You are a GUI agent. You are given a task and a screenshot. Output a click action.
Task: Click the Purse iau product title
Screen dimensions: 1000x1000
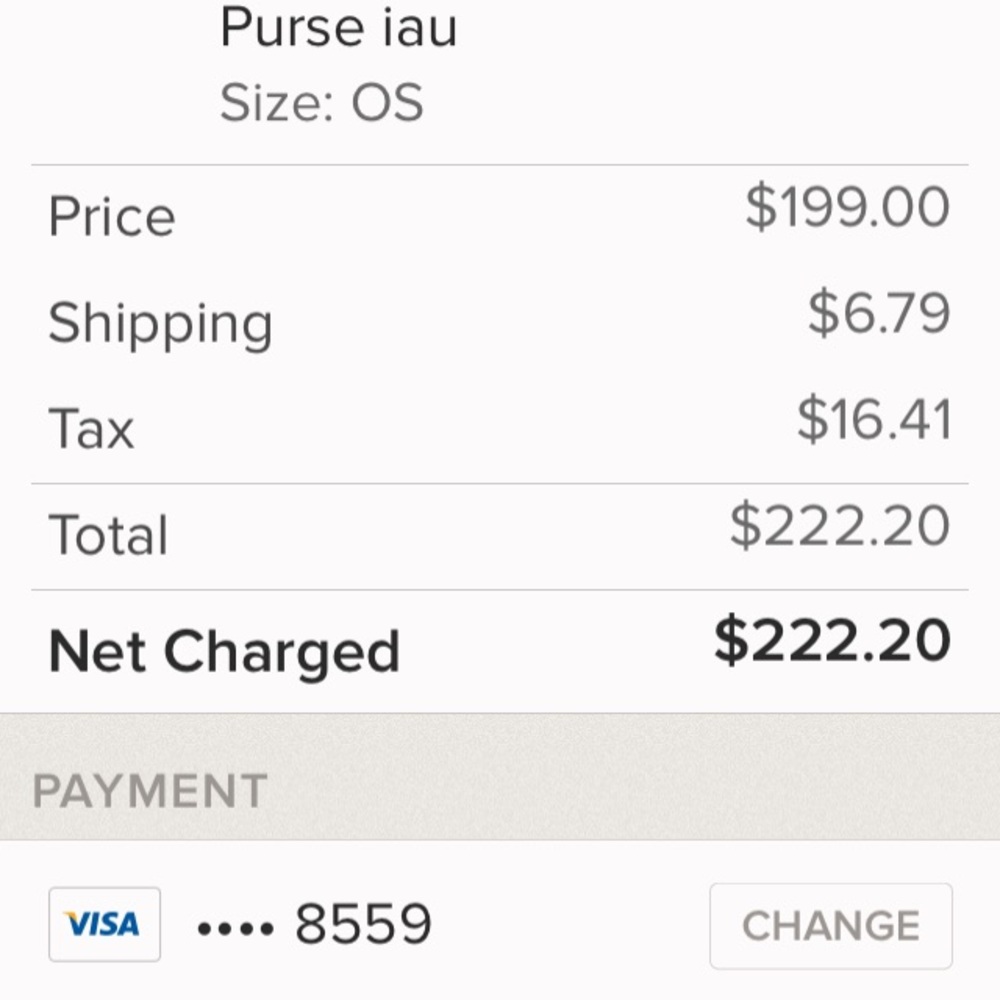(340, 28)
